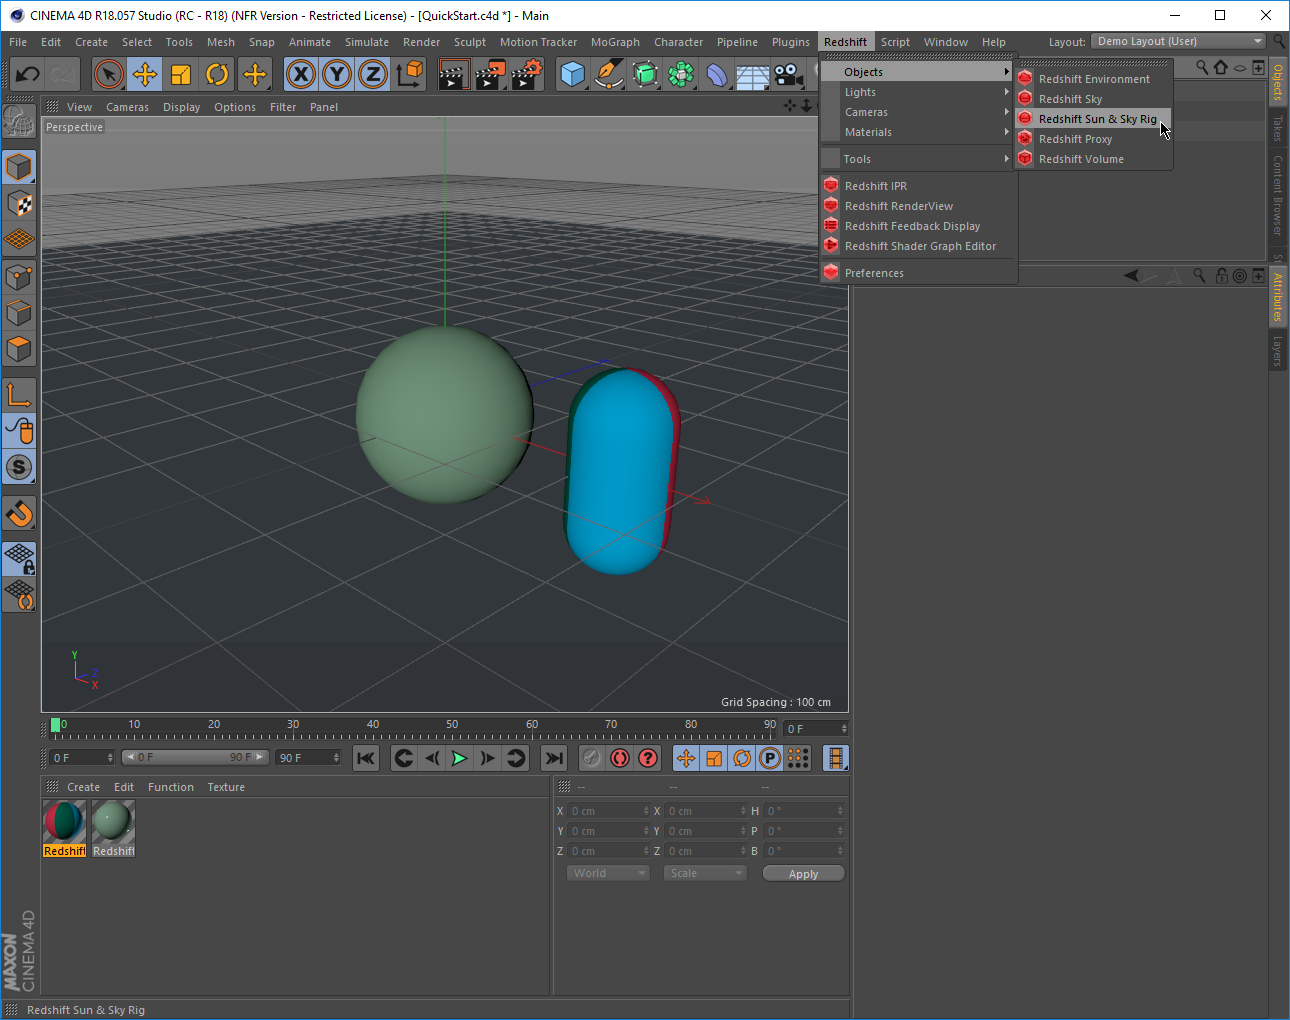Screen dimensions: 1290x1020
Task: Select the Scale tool
Action: (x=181, y=74)
